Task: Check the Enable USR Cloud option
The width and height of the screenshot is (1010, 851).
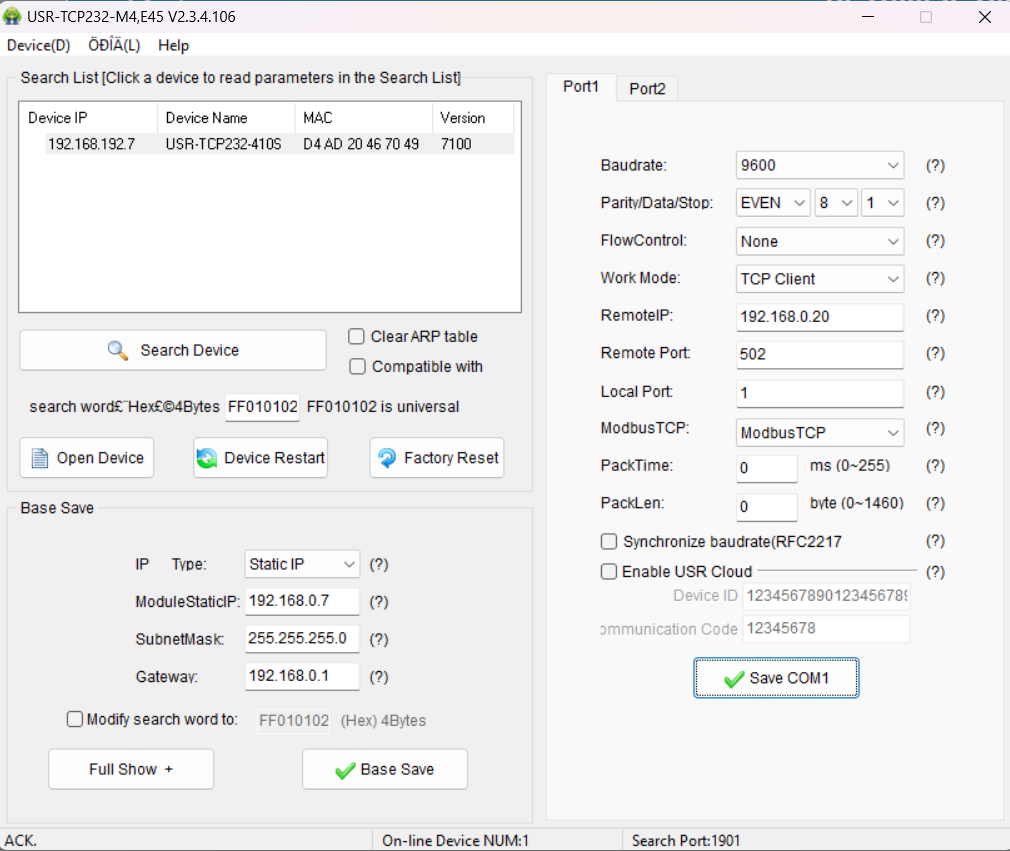Action: click(609, 572)
